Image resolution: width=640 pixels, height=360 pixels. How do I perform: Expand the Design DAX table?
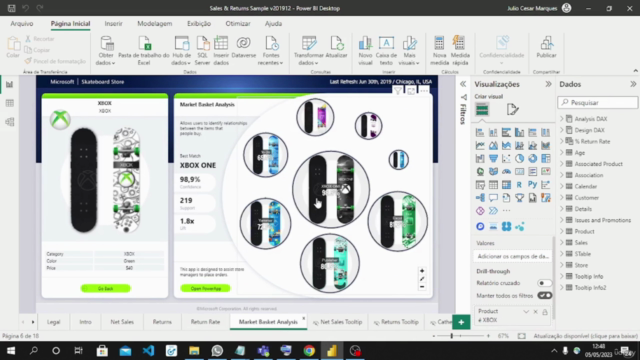coord(562,130)
